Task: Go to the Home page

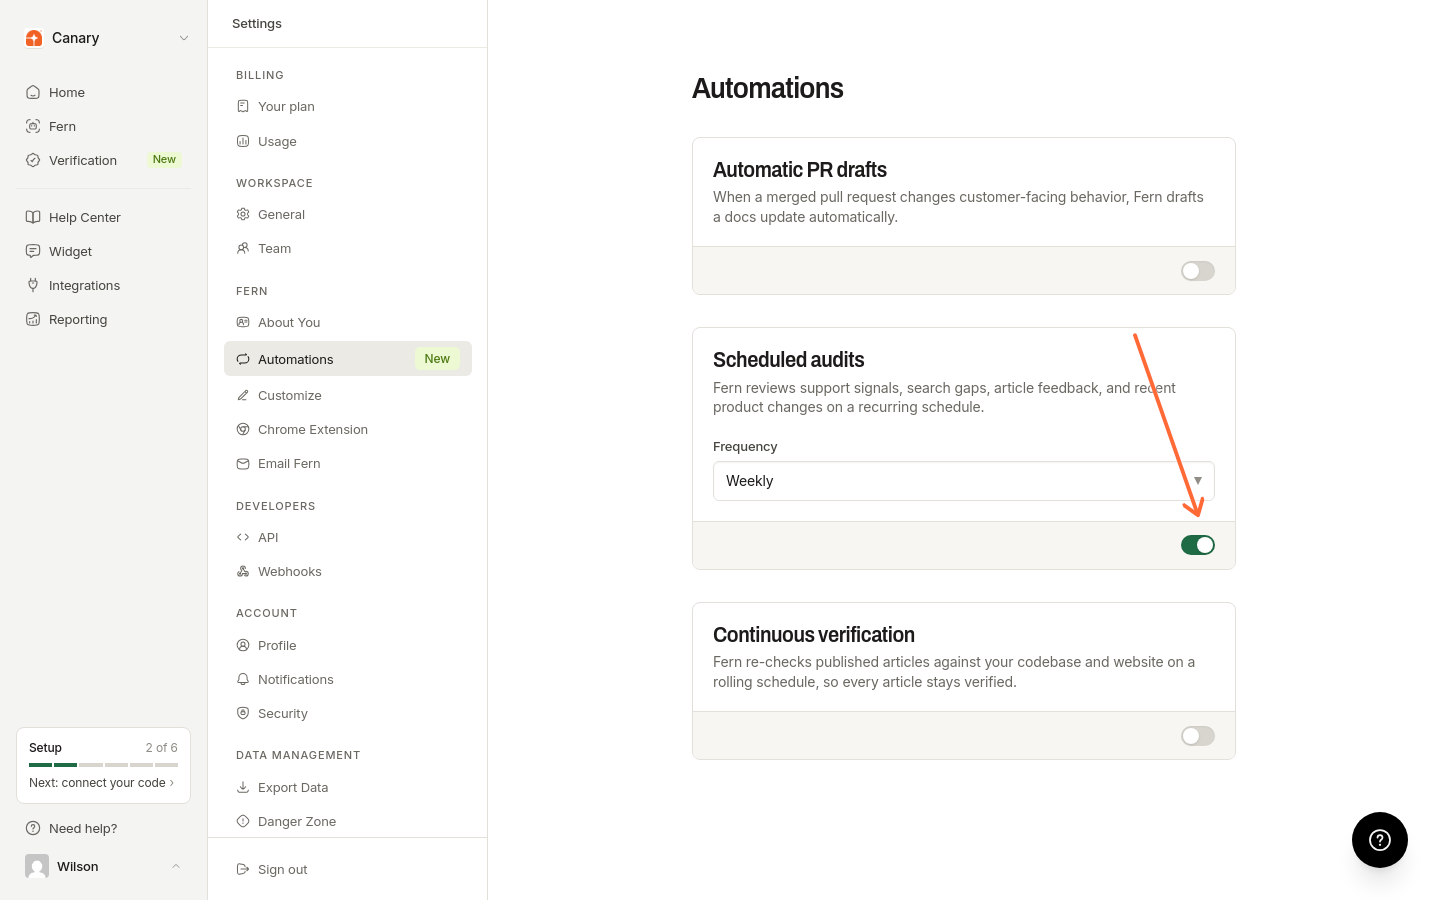Action: pyautogui.click(x=104, y=92)
